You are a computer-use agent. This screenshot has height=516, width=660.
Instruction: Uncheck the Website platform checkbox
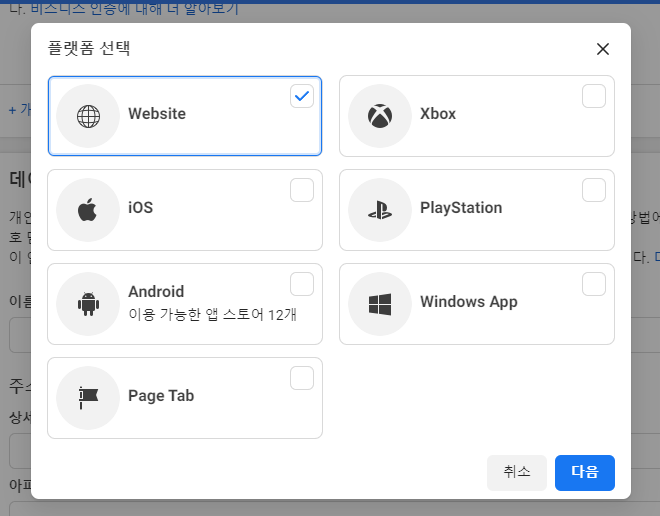click(302, 96)
